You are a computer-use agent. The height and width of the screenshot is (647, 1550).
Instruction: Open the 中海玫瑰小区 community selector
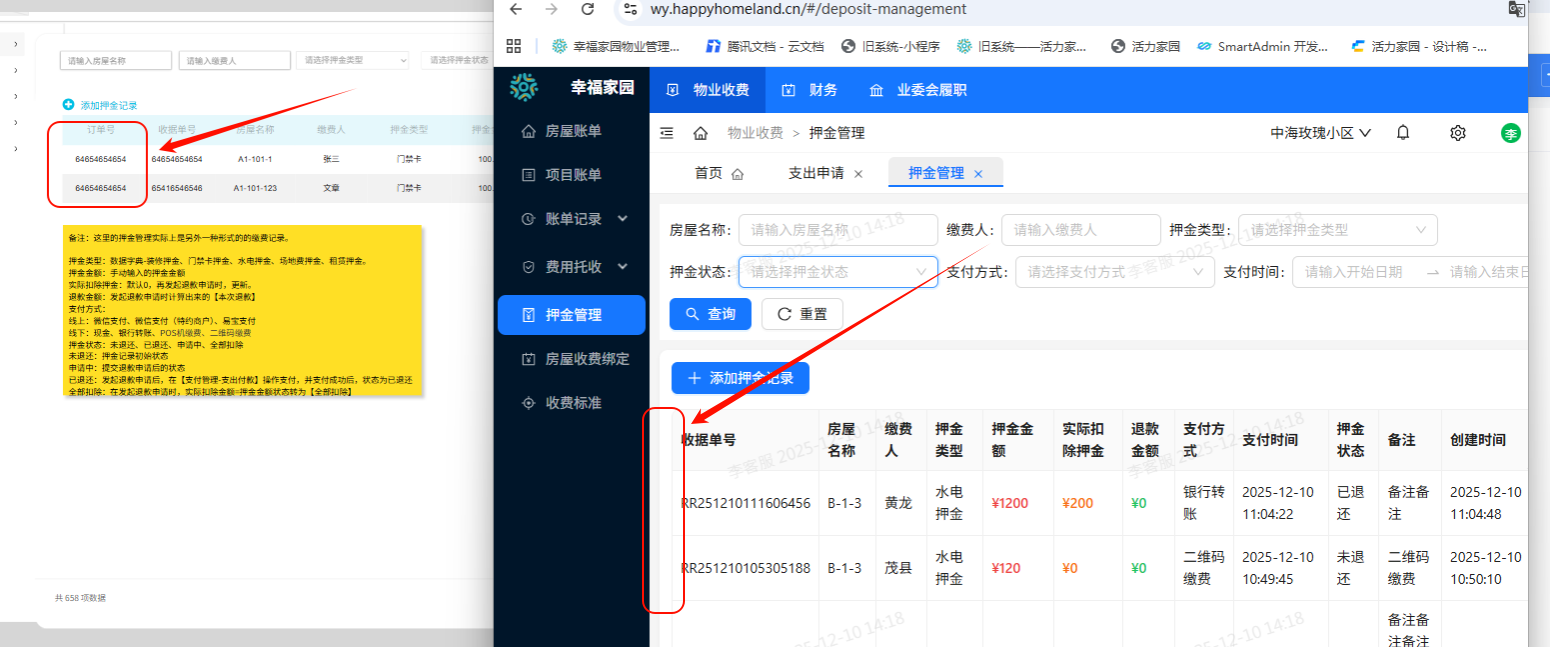[x=1321, y=132]
